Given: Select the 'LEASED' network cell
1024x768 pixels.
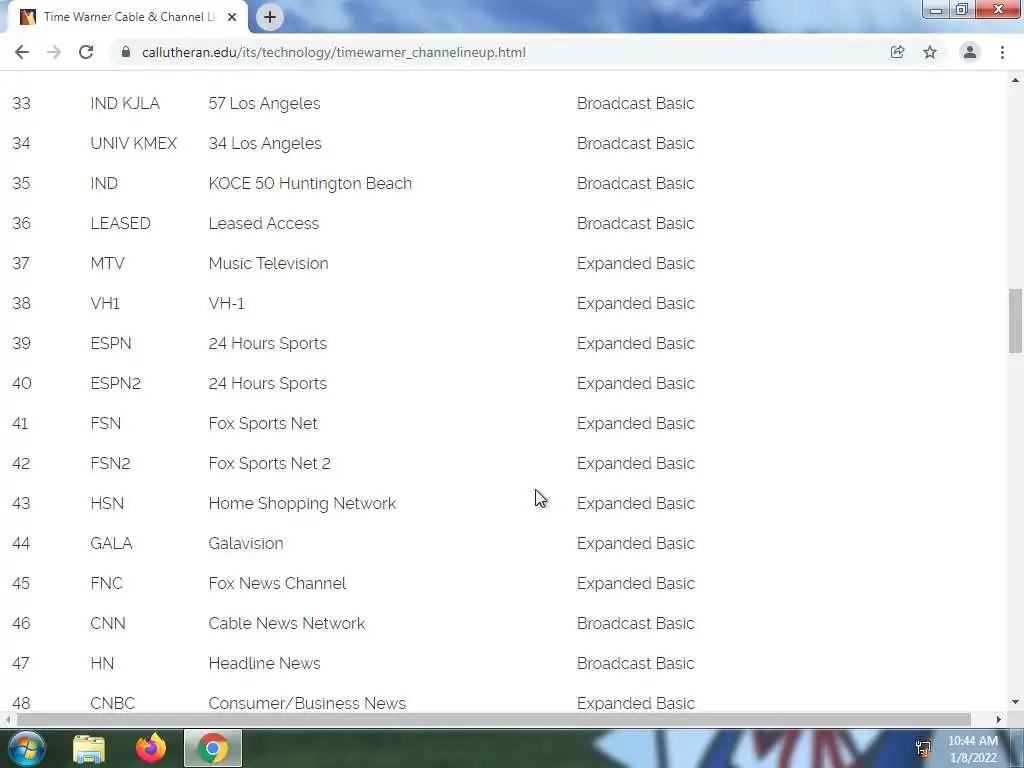Looking at the screenshot, I should 120,223.
